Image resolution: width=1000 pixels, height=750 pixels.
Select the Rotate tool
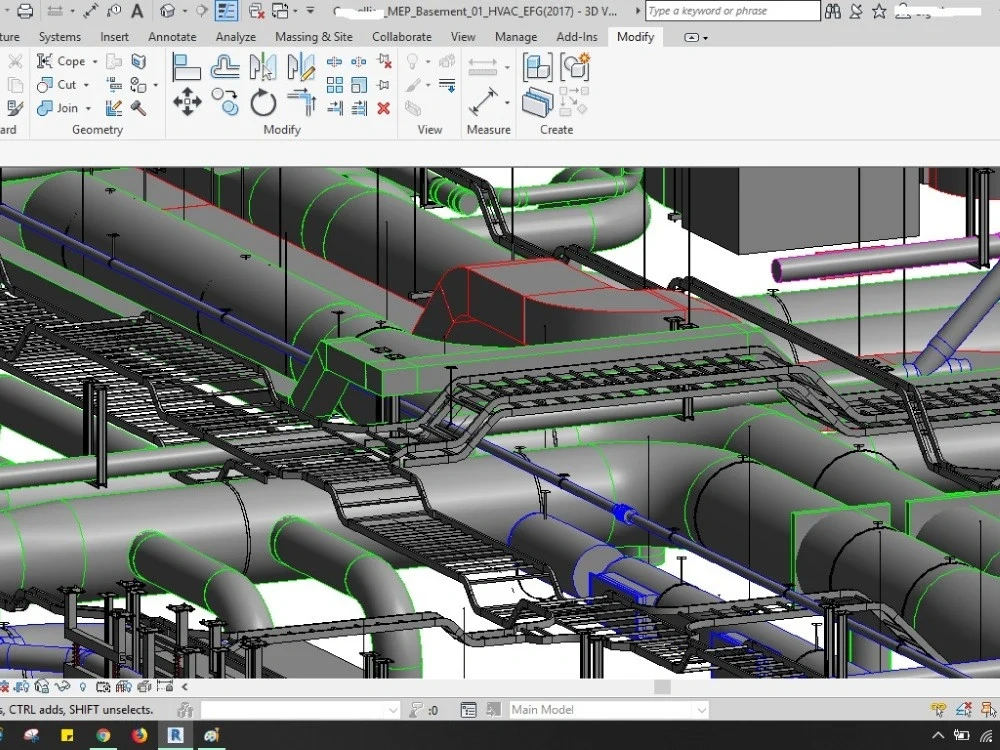263,102
